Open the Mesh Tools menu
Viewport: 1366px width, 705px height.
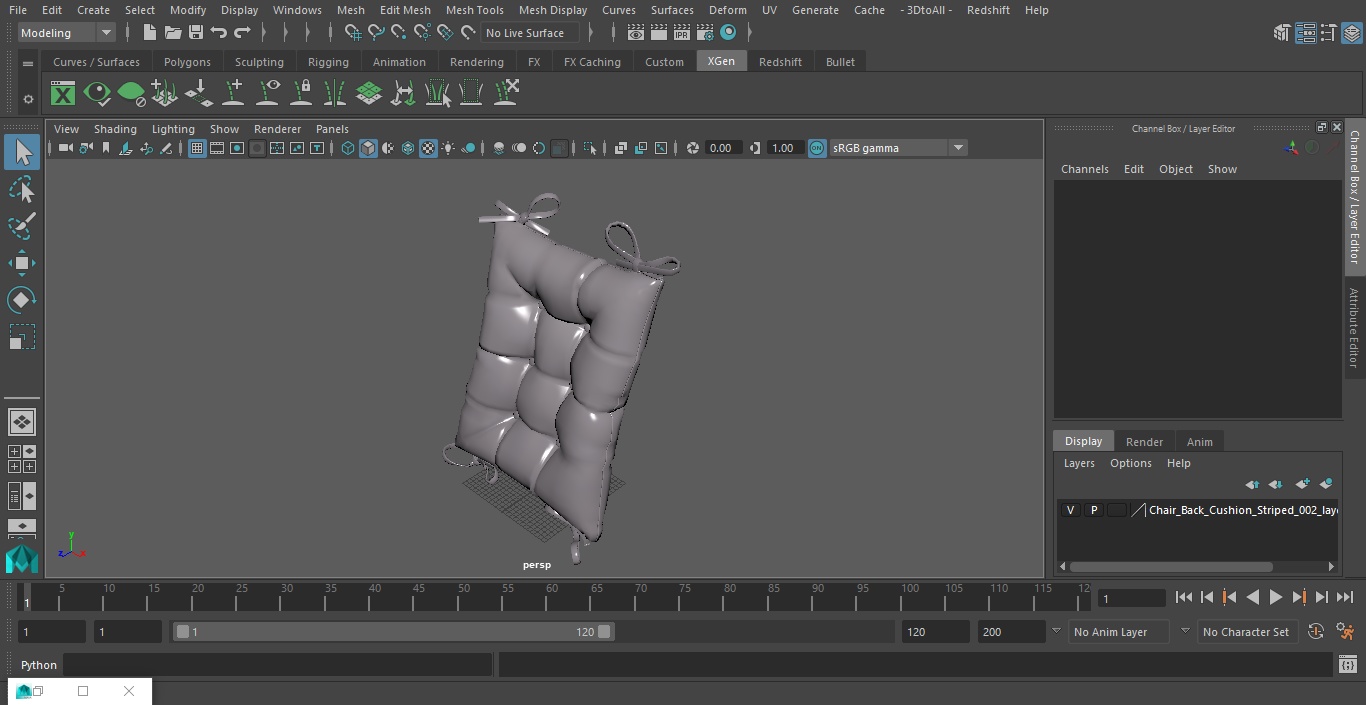pyautogui.click(x=474, y=10)
